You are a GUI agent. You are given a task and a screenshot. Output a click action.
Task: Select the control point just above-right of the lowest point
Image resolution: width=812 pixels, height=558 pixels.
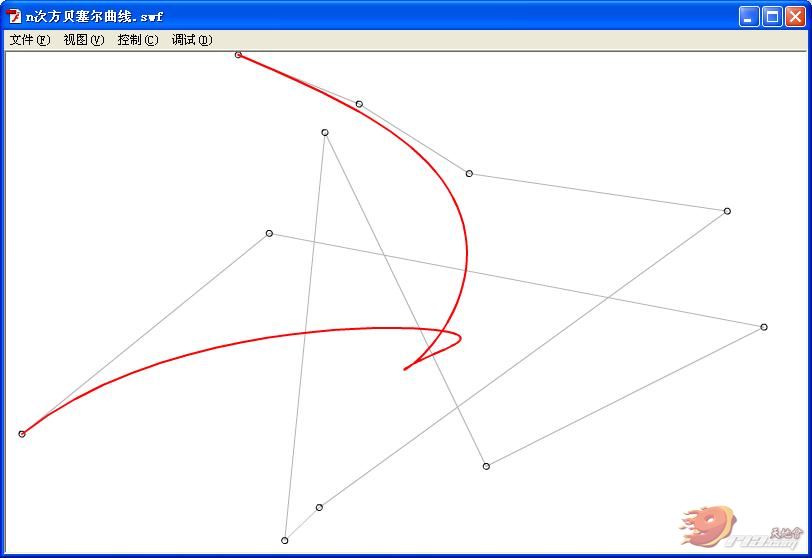(x=320, y=507)
